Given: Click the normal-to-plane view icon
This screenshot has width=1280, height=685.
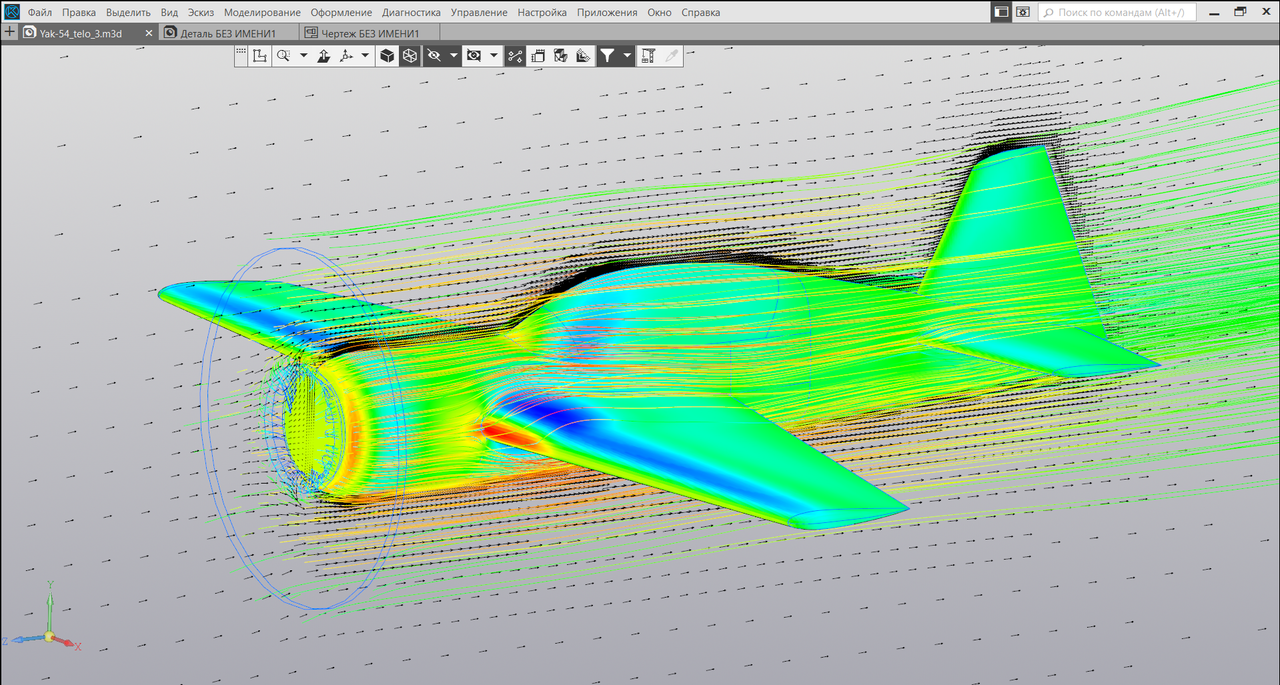Looking at the screenshot, I should (x=323, y=56).
